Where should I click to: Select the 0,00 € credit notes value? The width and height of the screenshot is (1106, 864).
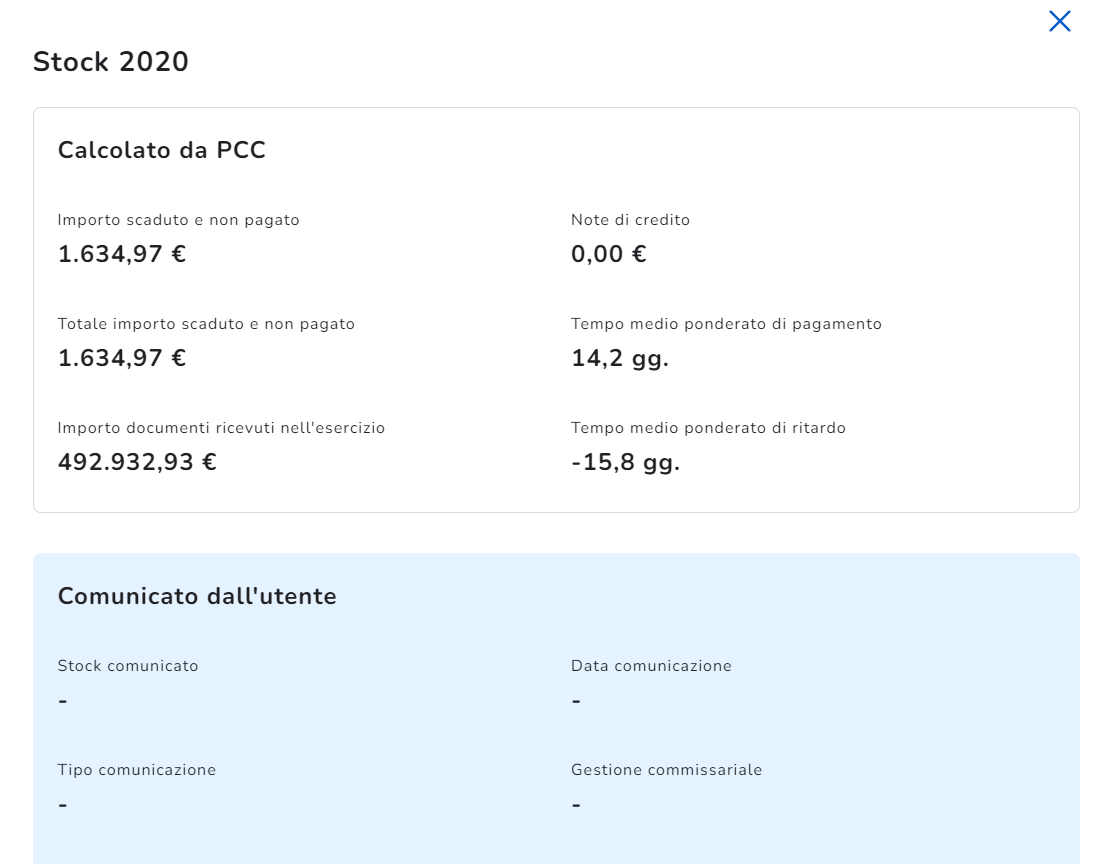[x=608, y=255]
